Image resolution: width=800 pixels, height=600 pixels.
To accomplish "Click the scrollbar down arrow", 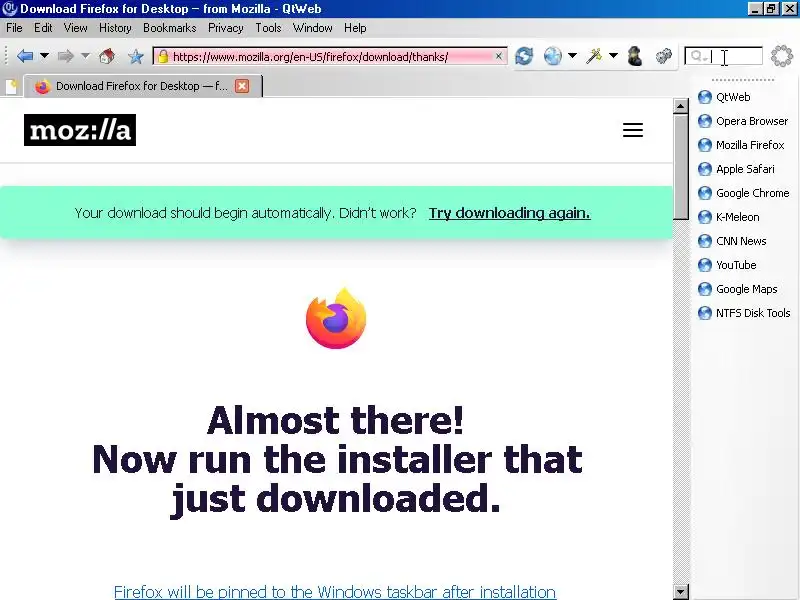I will 681,592.
